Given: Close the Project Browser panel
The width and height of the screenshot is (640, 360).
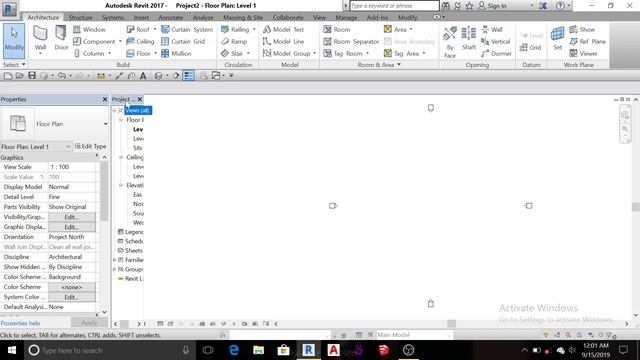Looking at the screenshot, I should (140, 99).
